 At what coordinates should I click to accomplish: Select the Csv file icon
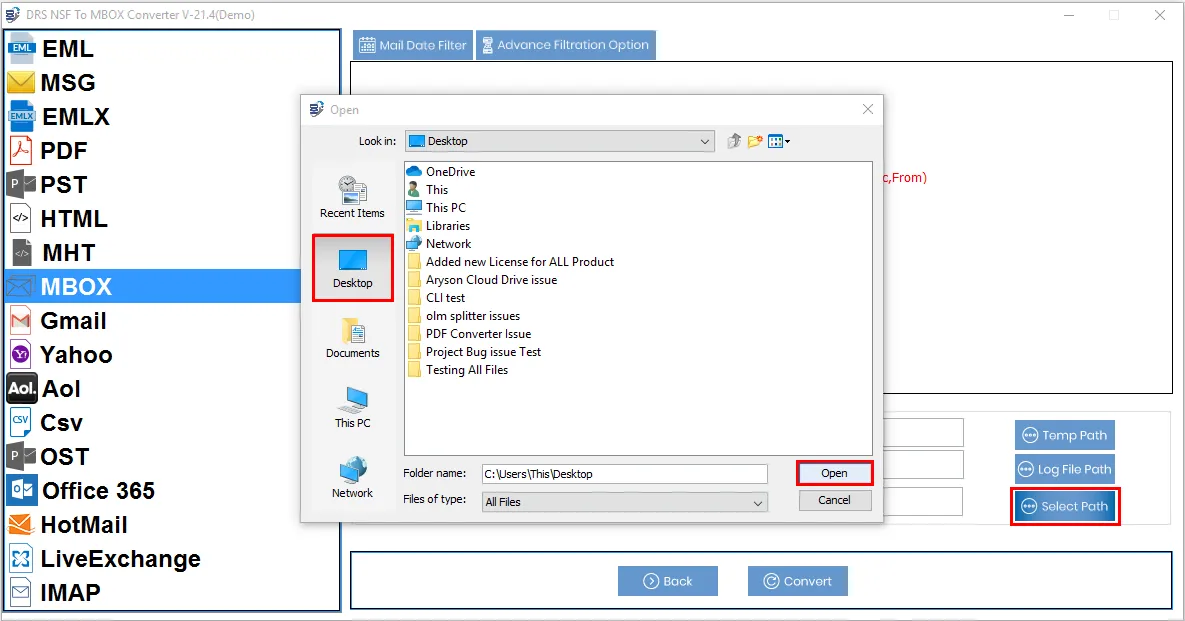[x=21, y=422]
